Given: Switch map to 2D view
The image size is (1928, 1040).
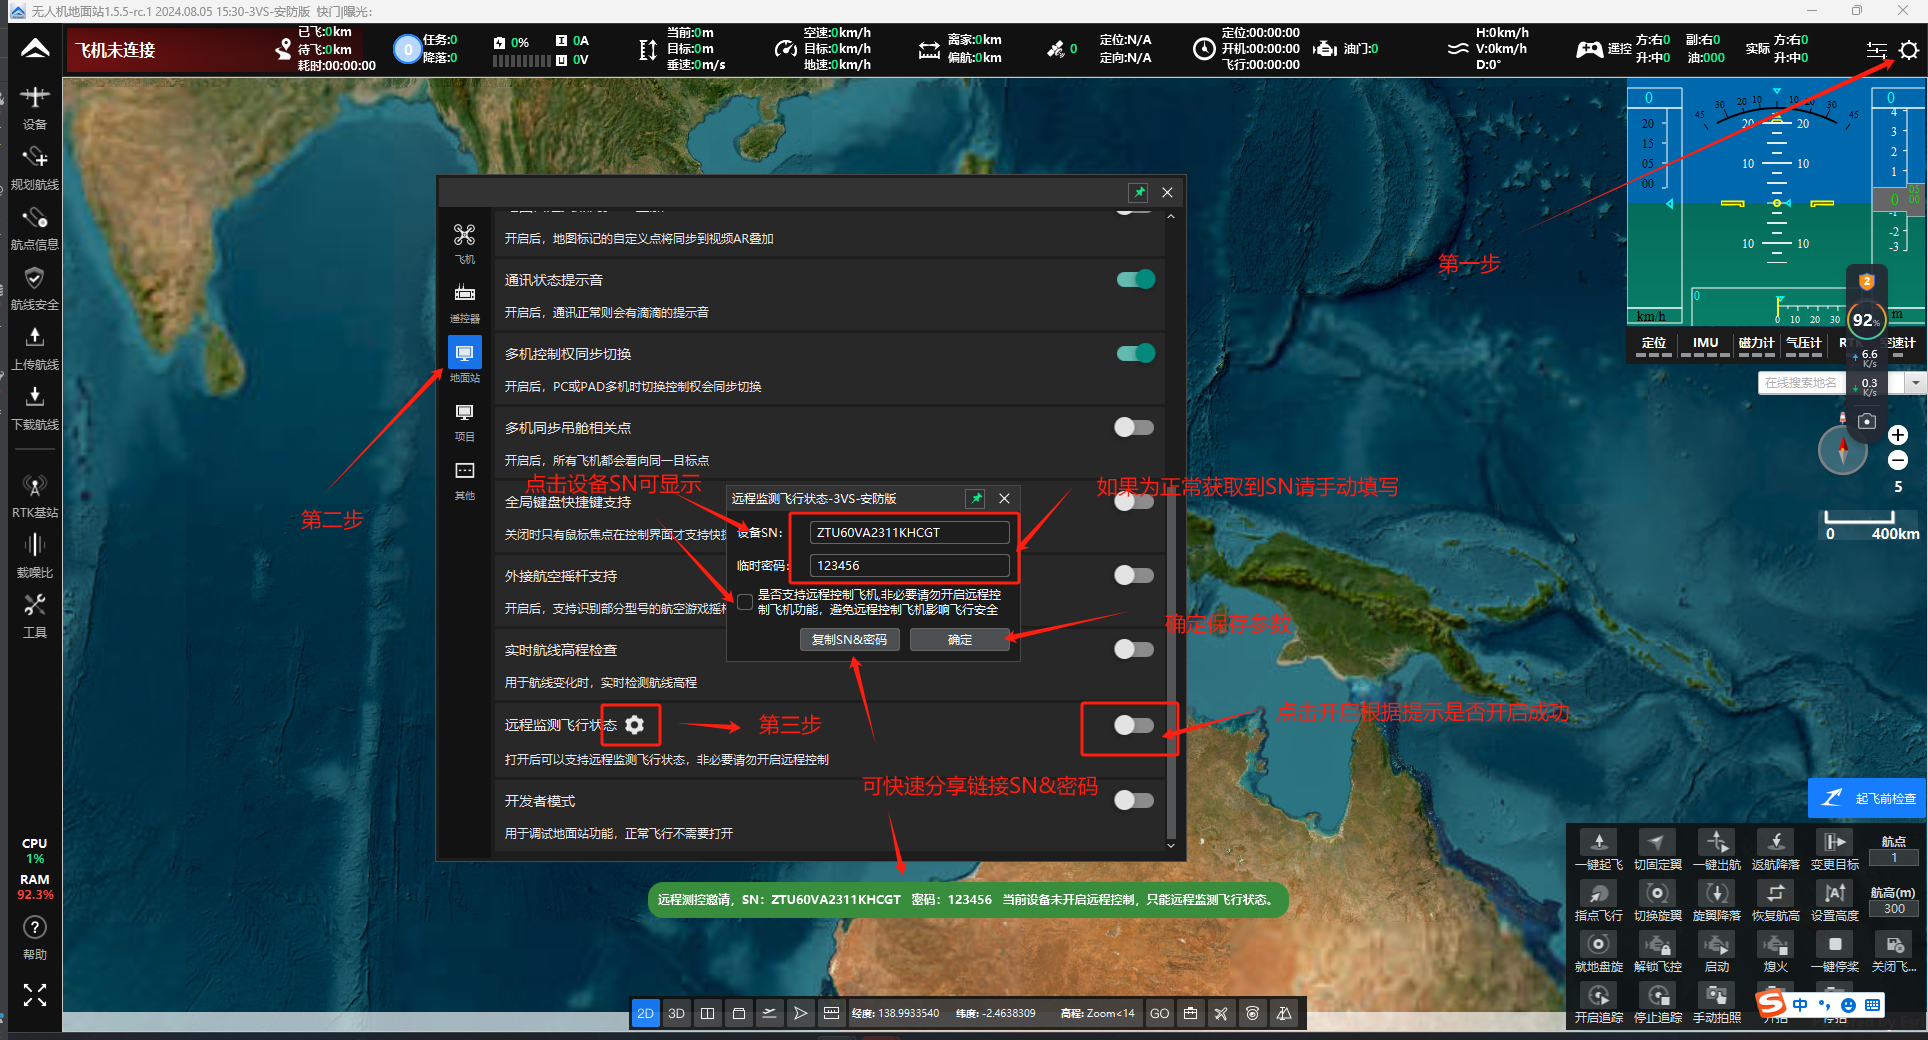Looking at the screenshot, I should (645, 1013).
